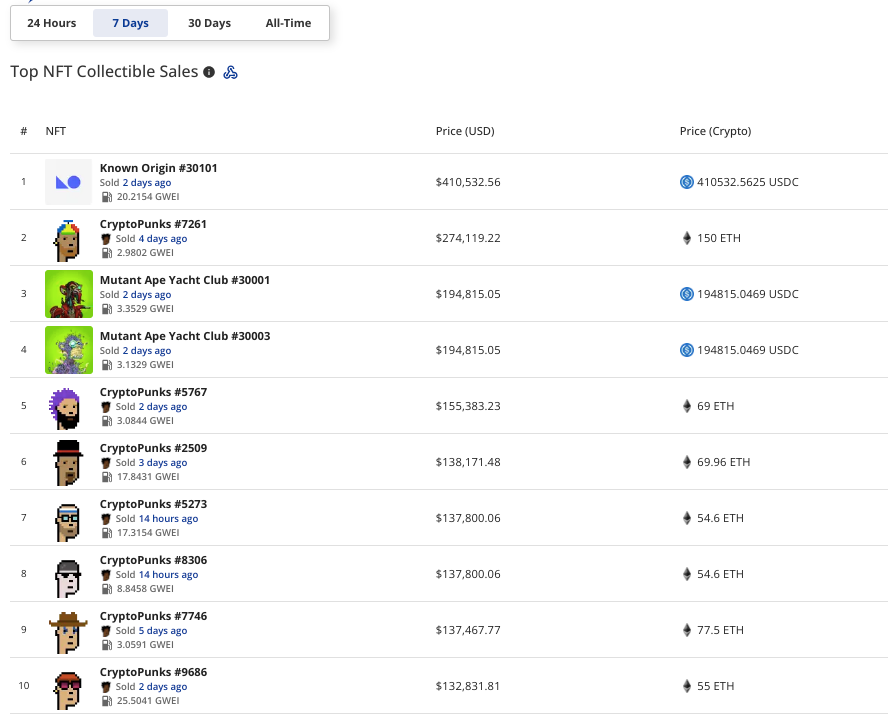This screenshot has height=715, width=888.
Task: Click gas pump icon beside 25.5041 GWEI
Action: [x=106, y=701]
